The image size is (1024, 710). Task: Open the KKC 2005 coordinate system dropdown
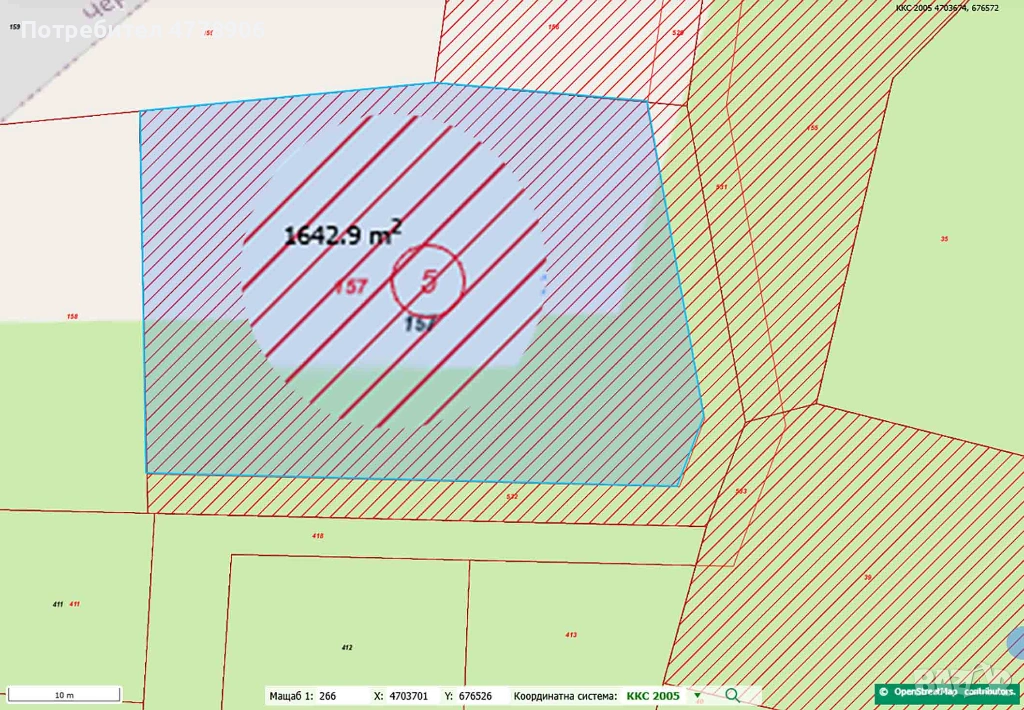(696, 696)
